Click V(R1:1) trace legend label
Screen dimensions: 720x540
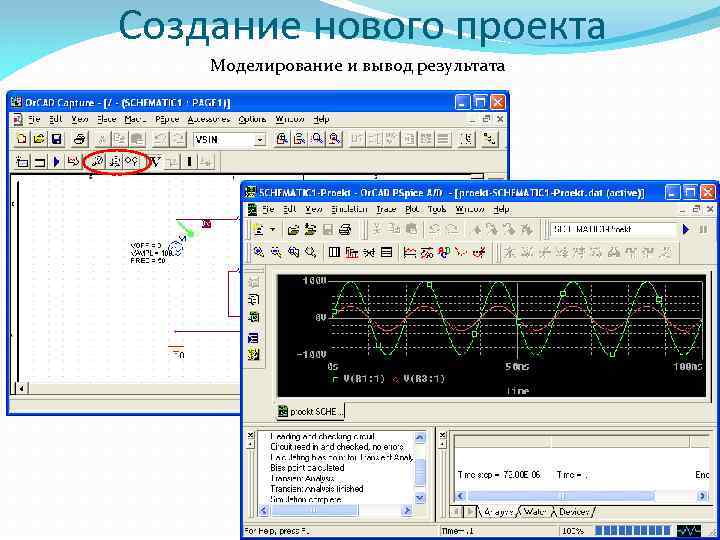point(363,379)
